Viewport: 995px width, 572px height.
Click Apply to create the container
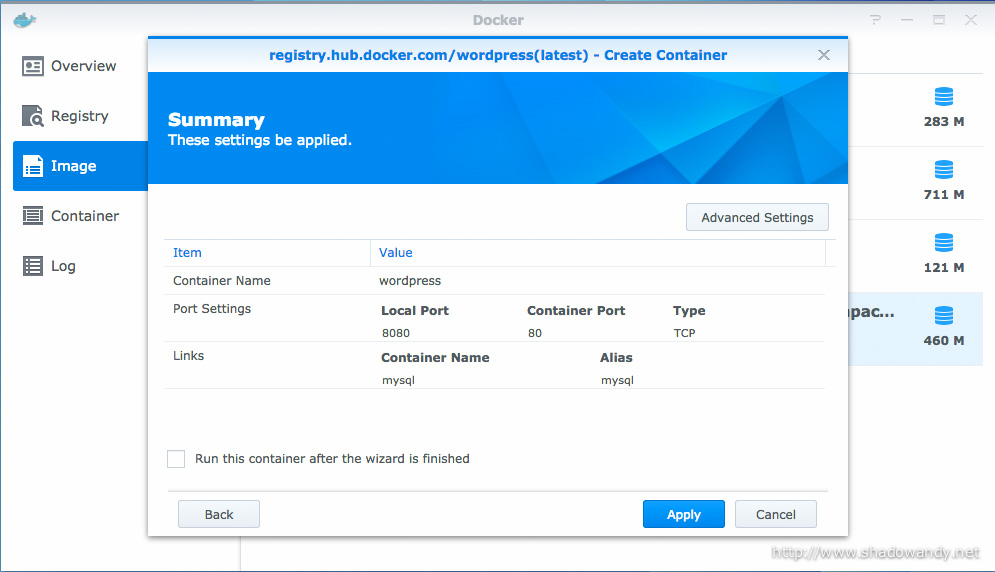(683, 514)
